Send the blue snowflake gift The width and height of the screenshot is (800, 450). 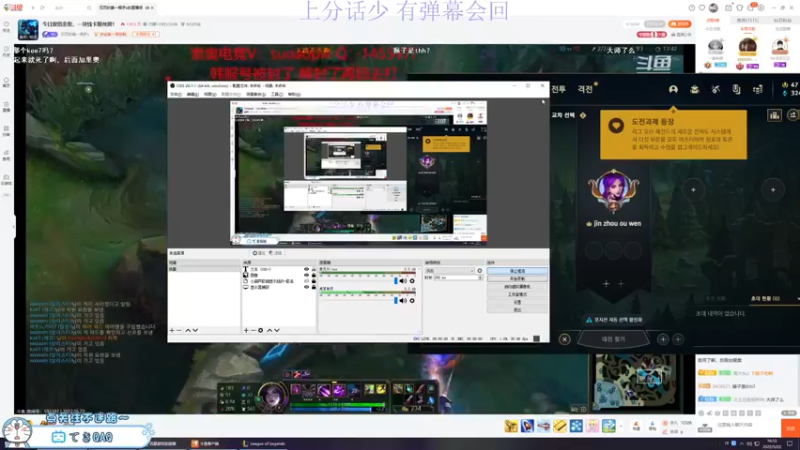coord(576,426)
